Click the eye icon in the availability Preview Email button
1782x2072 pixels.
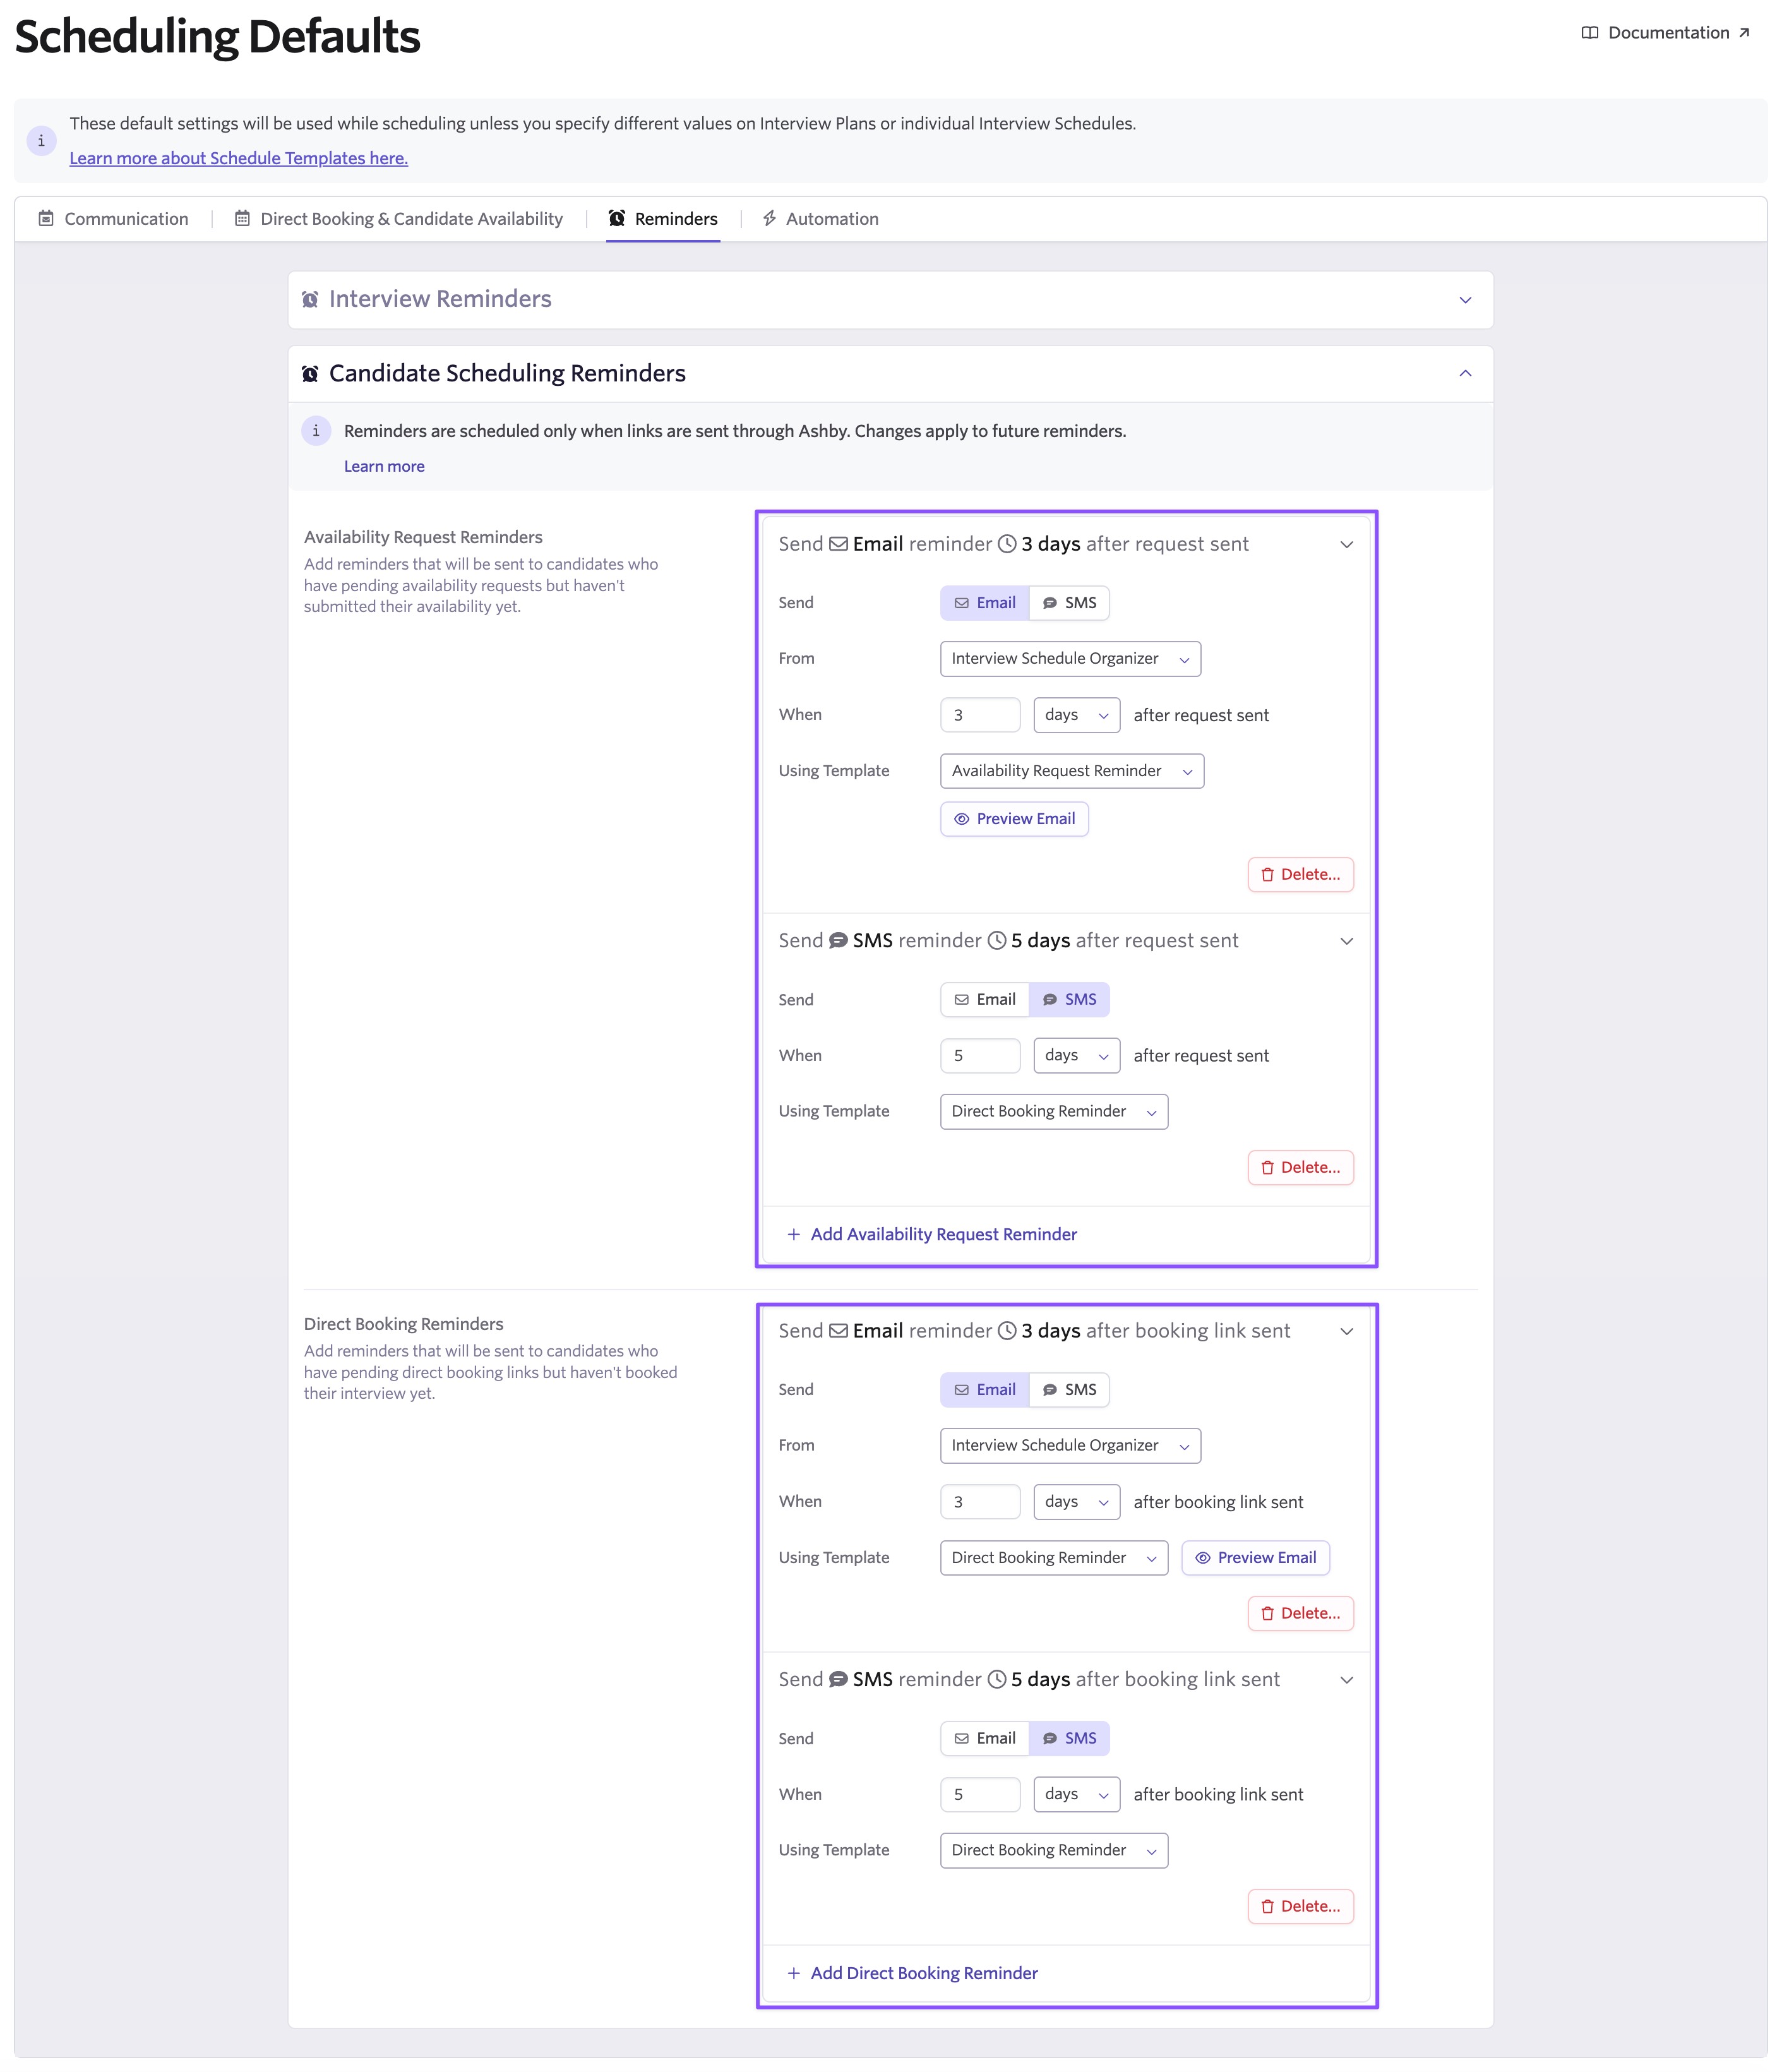961,819
